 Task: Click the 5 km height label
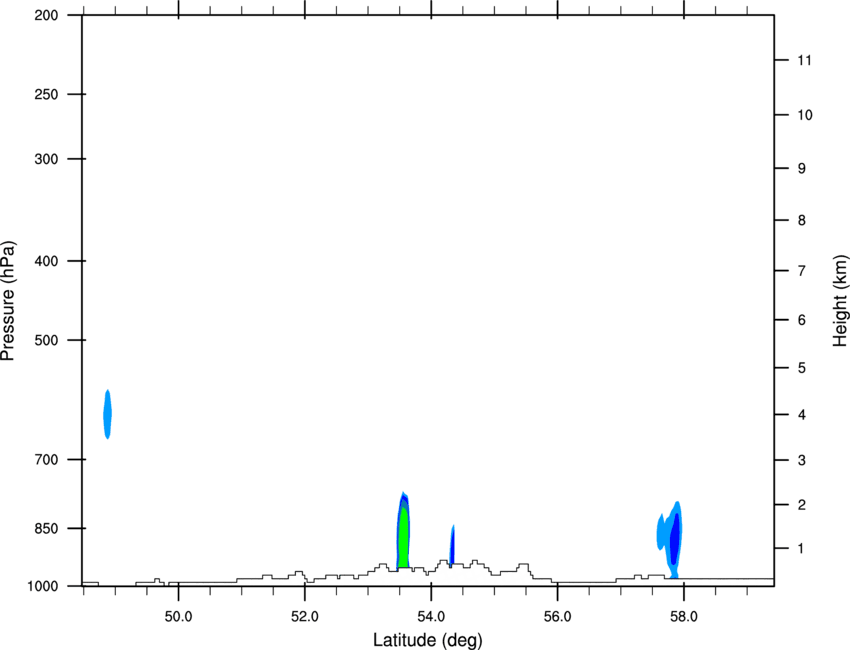click(802, 368)
